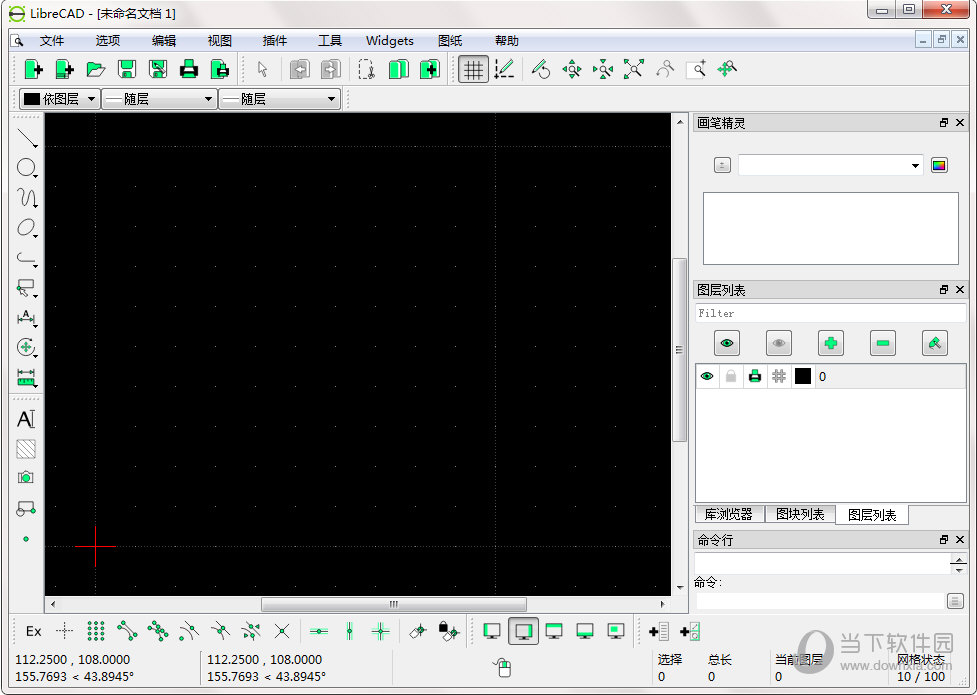Screen dimensions: 977x695
Task: Save the drawing with floppy icon
Action: [x=126, y=69]
